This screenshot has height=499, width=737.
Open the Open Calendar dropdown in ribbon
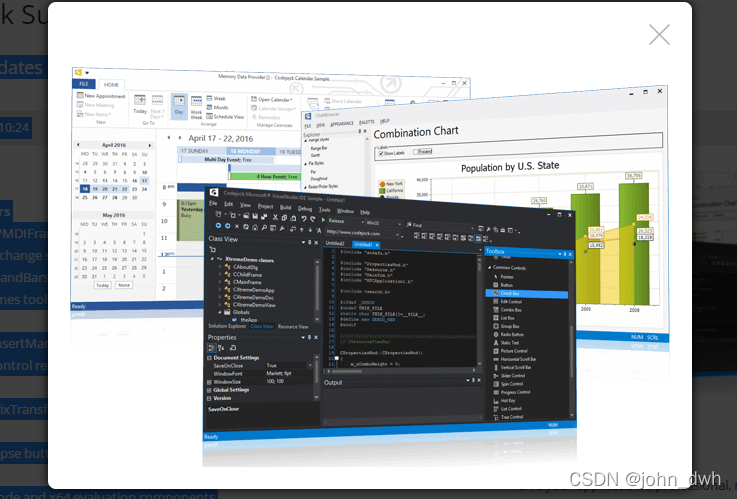tap(272, 99)
